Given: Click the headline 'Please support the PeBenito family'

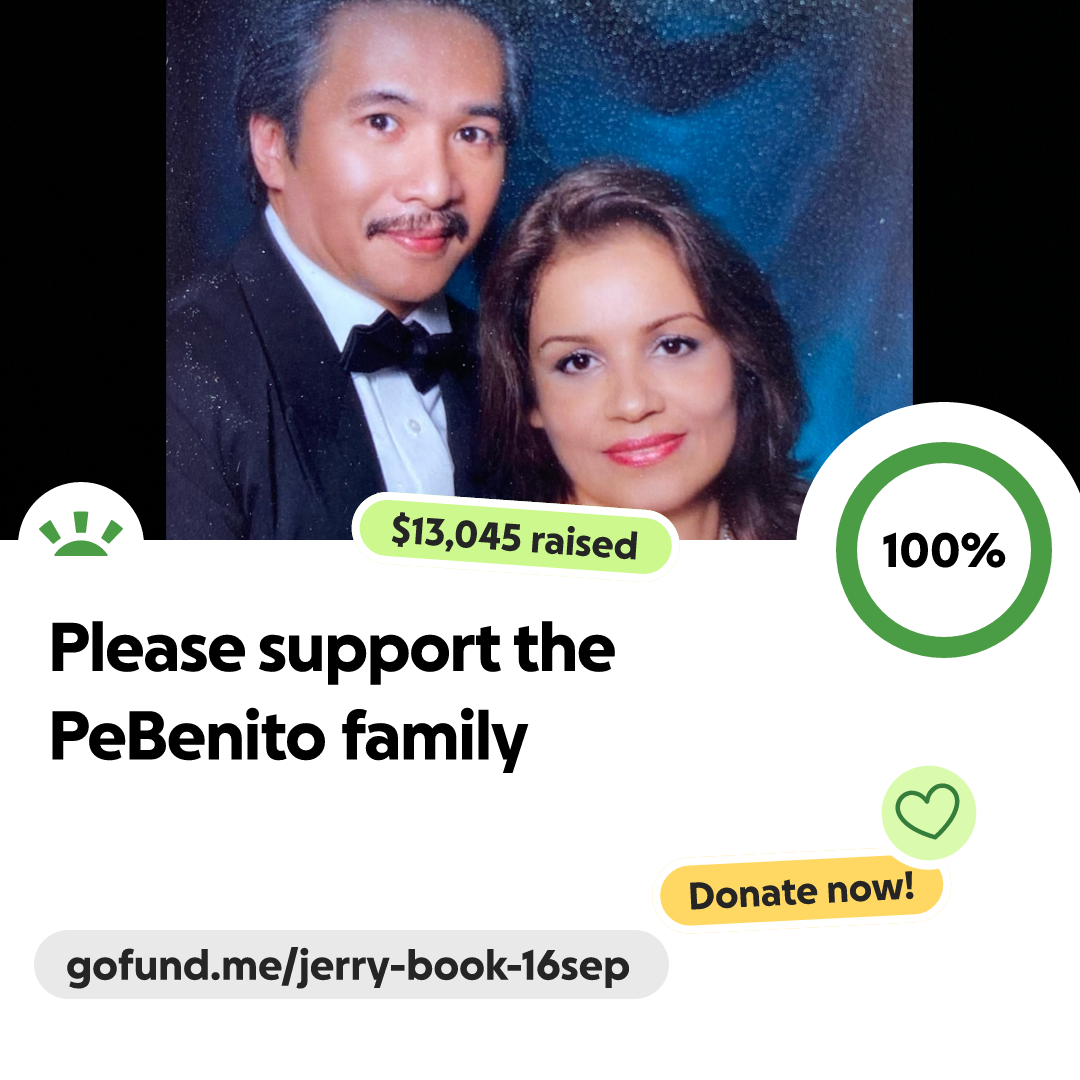Looking at the screenshot, I should pos(332,692).
